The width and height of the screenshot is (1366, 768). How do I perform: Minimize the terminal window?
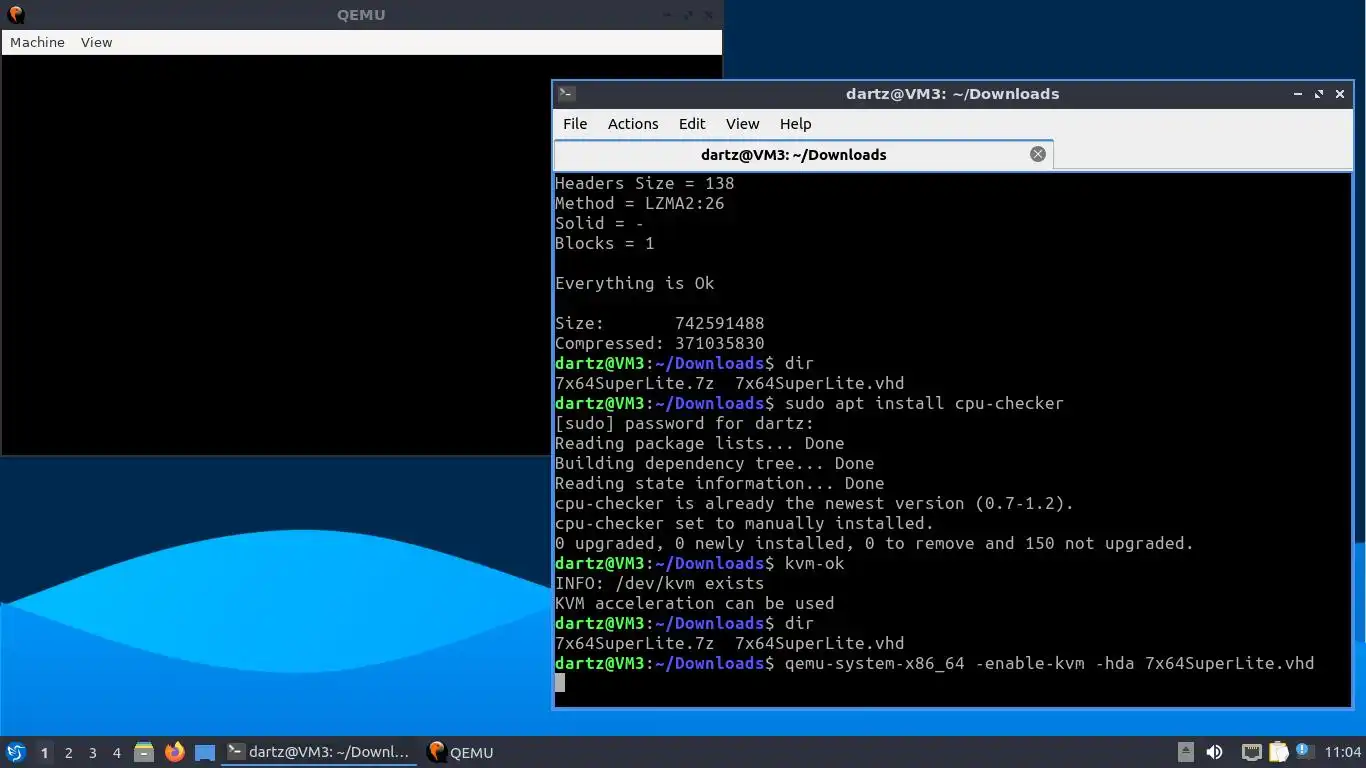pyautogui.click(x=1298, y=94)
